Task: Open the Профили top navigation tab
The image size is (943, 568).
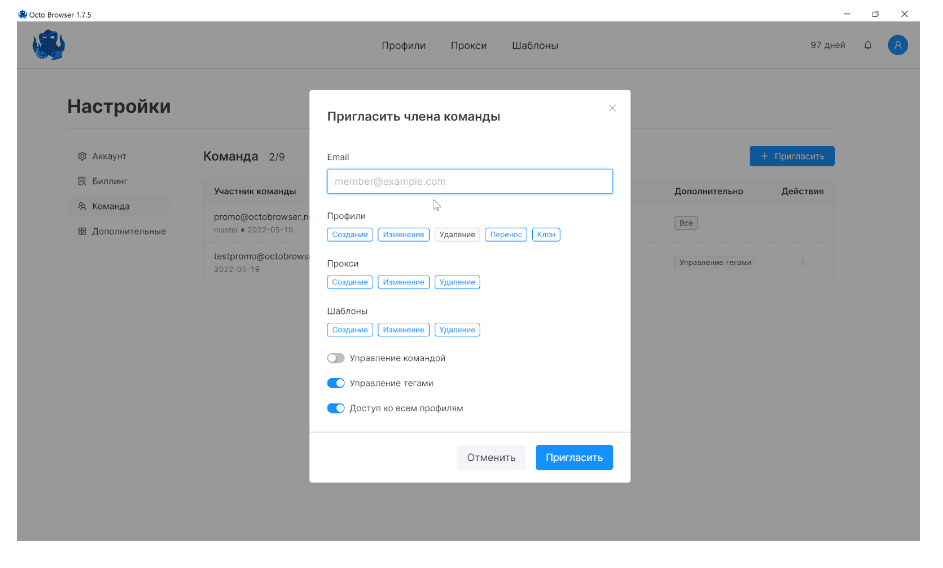Action: tap(404, 46)
